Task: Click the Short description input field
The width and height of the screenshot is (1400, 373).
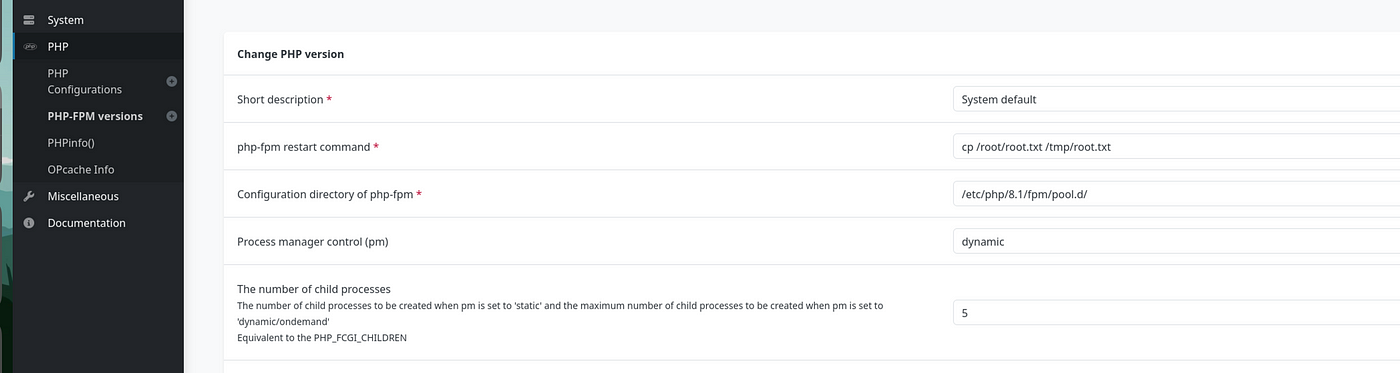Action: [x=1176, y=99]
